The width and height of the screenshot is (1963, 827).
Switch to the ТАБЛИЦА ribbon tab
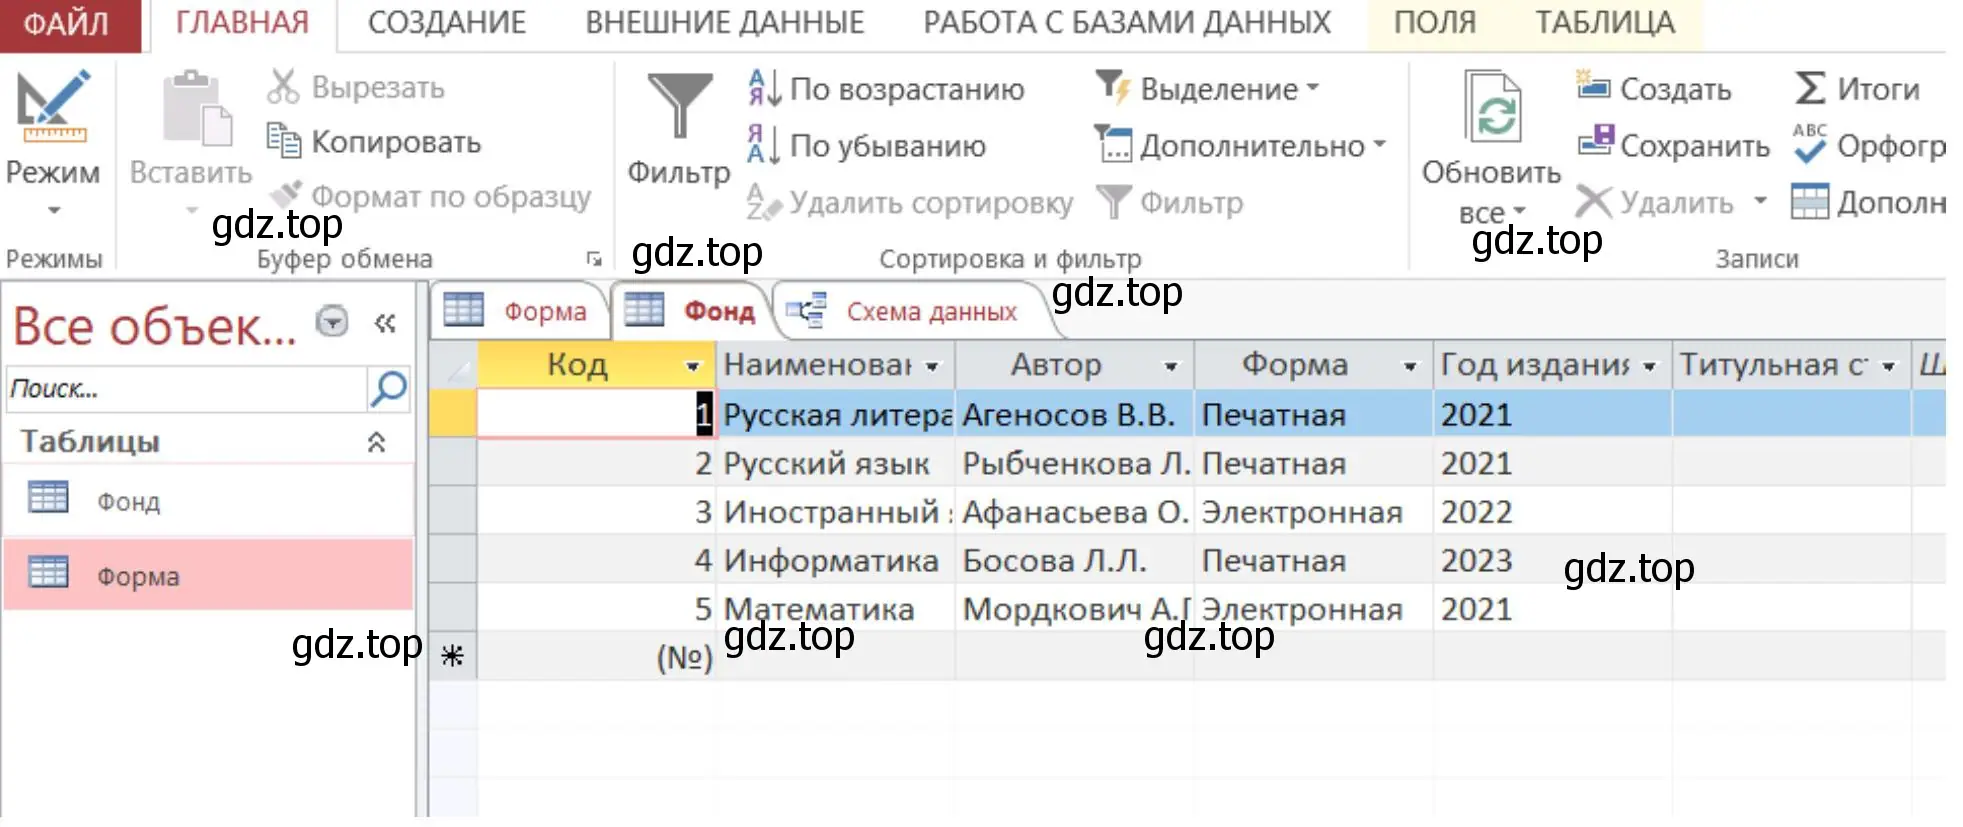[x=1605, y=22]
